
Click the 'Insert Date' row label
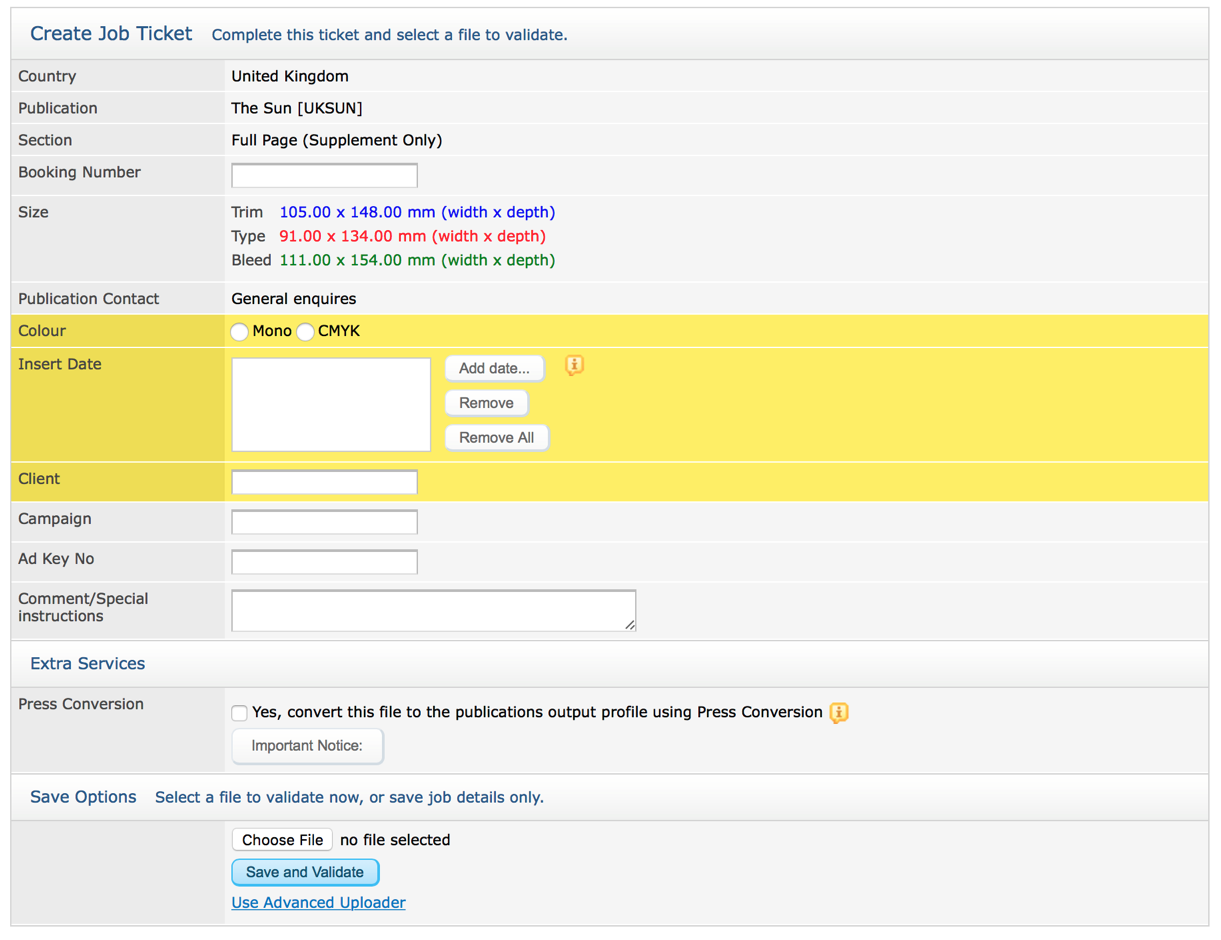(x=60, y=364)
